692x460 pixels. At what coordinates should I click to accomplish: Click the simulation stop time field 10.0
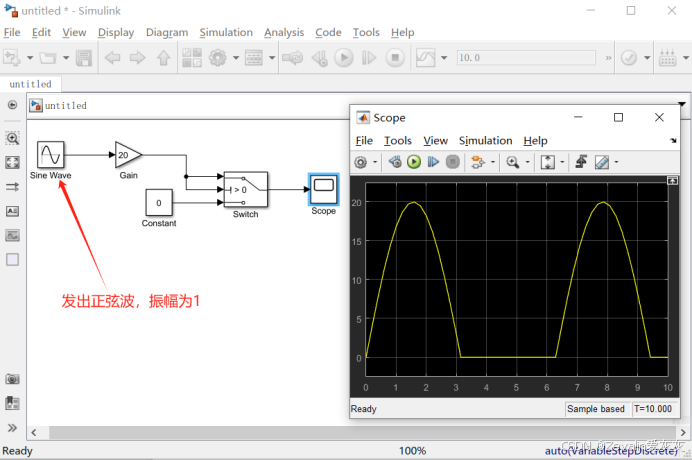pos(526,58)
